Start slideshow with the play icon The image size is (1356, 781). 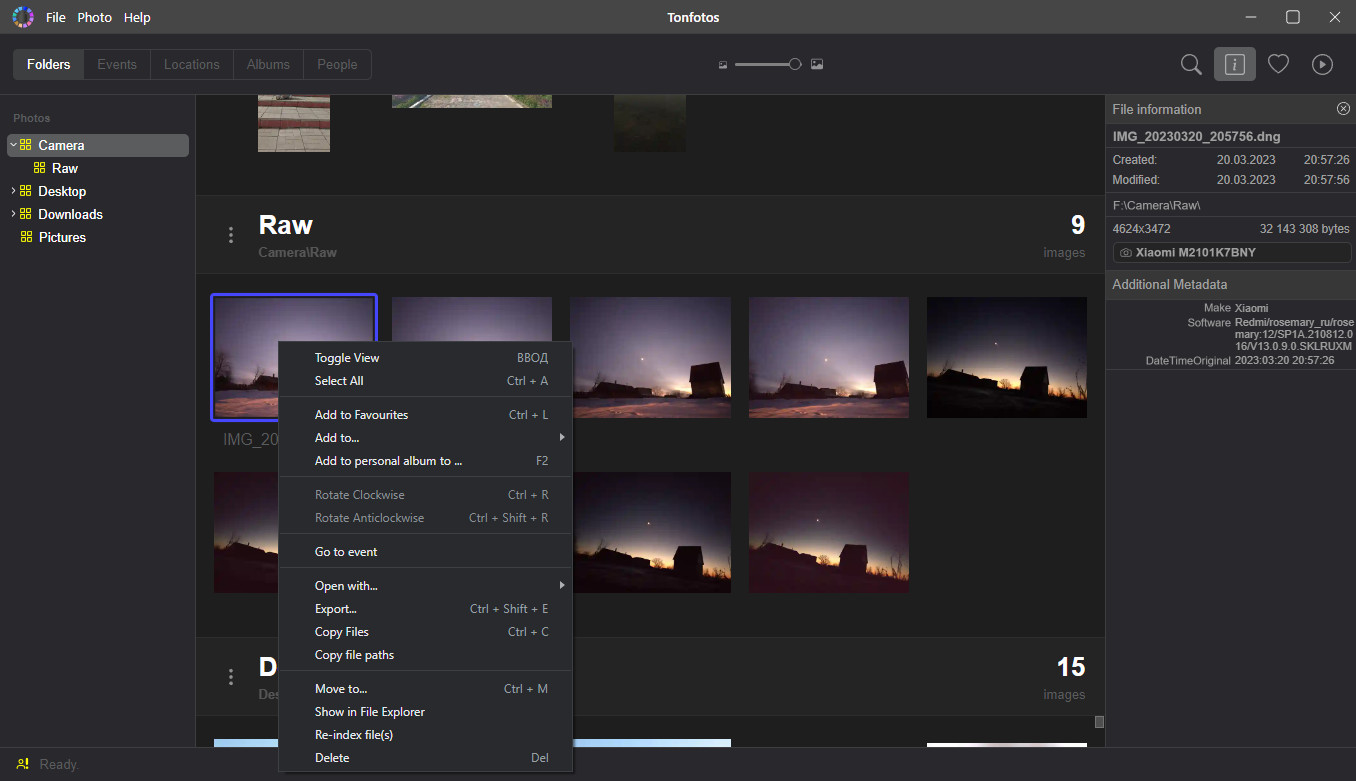coord(1322,64)
